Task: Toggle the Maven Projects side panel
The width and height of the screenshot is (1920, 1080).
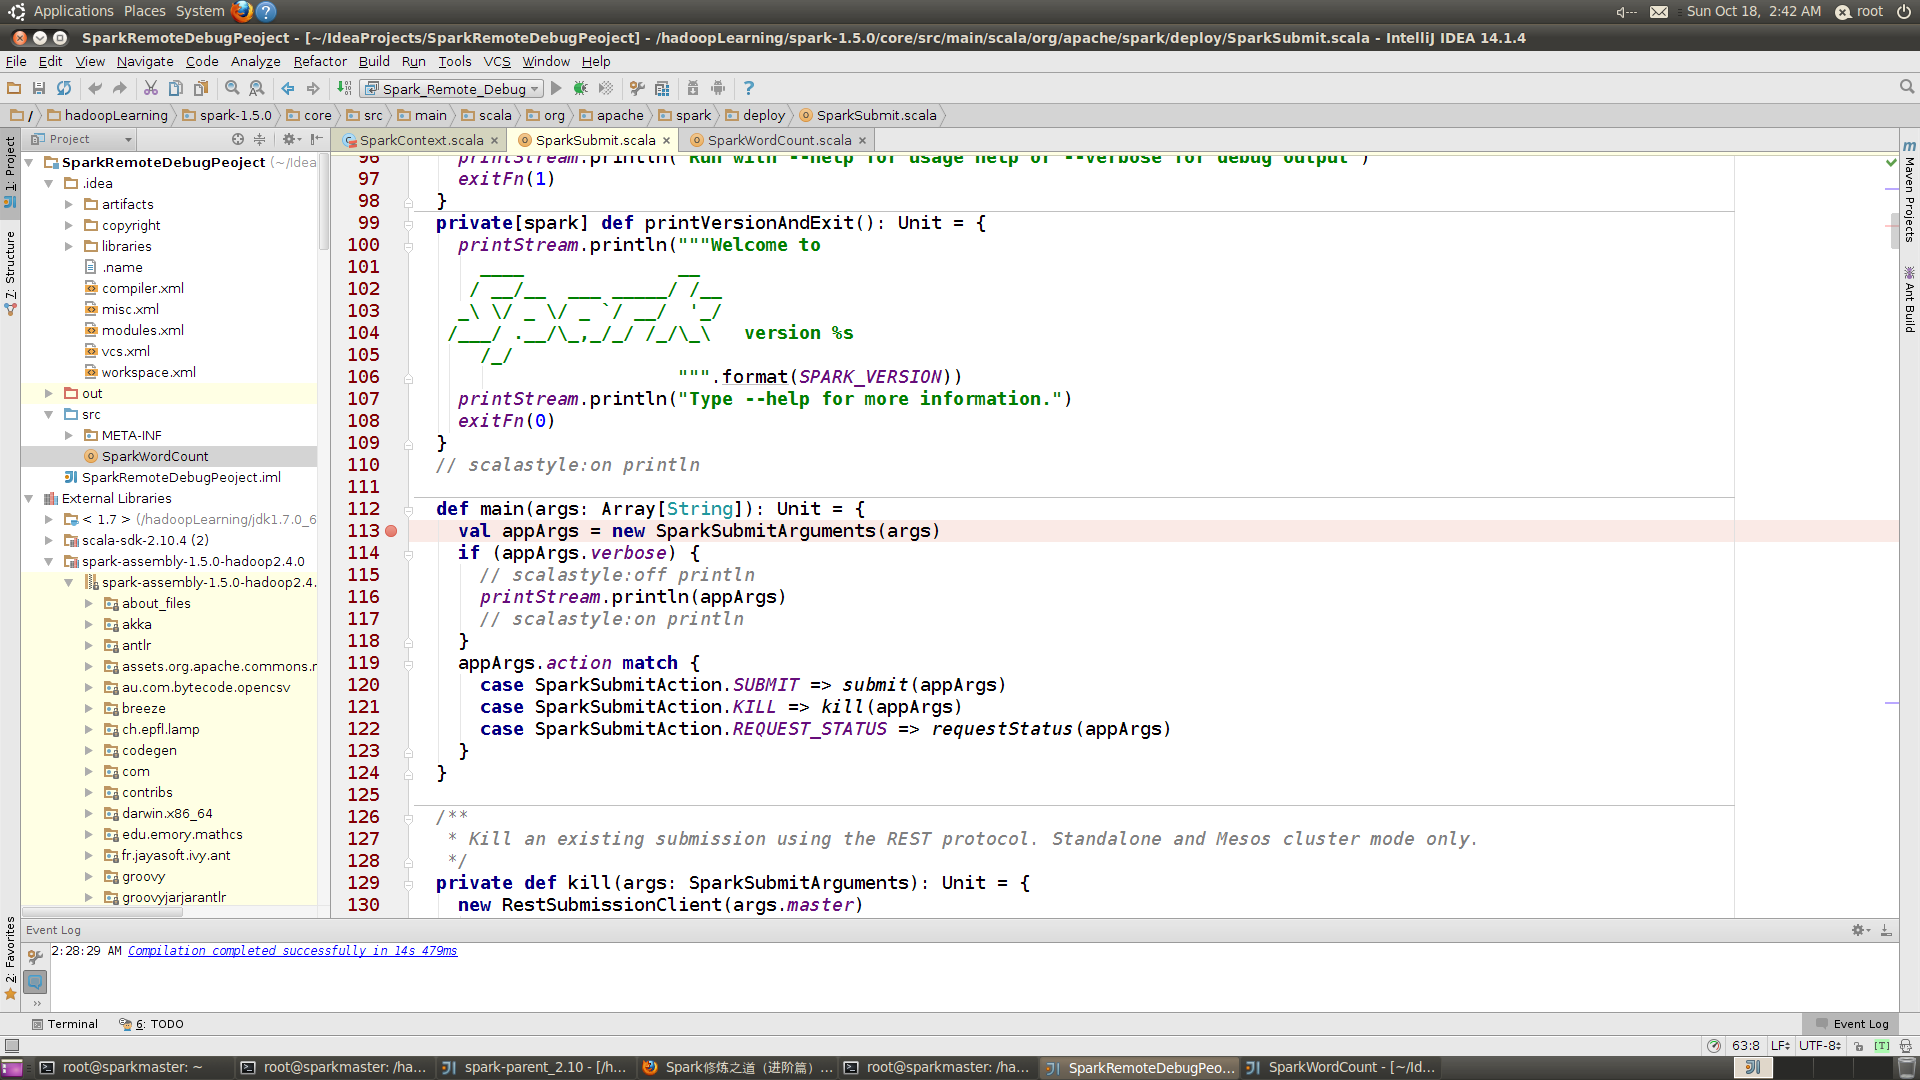Action: pyautogui.click(x=1909, y=191)
